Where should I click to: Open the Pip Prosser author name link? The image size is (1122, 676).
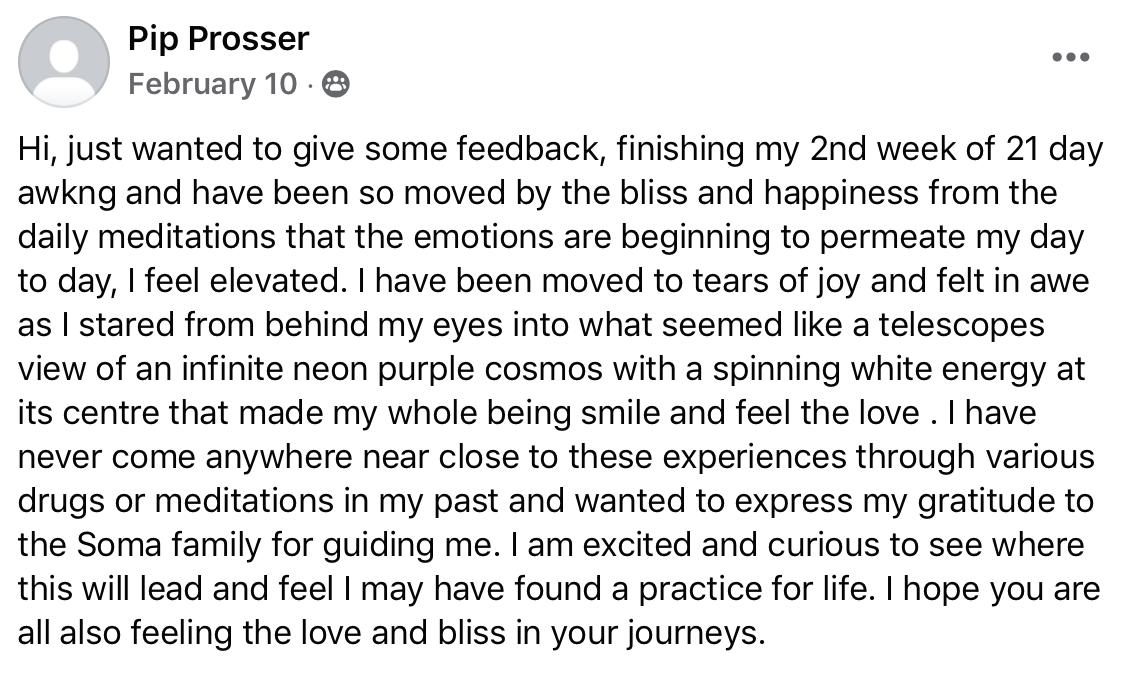point(218,38)
